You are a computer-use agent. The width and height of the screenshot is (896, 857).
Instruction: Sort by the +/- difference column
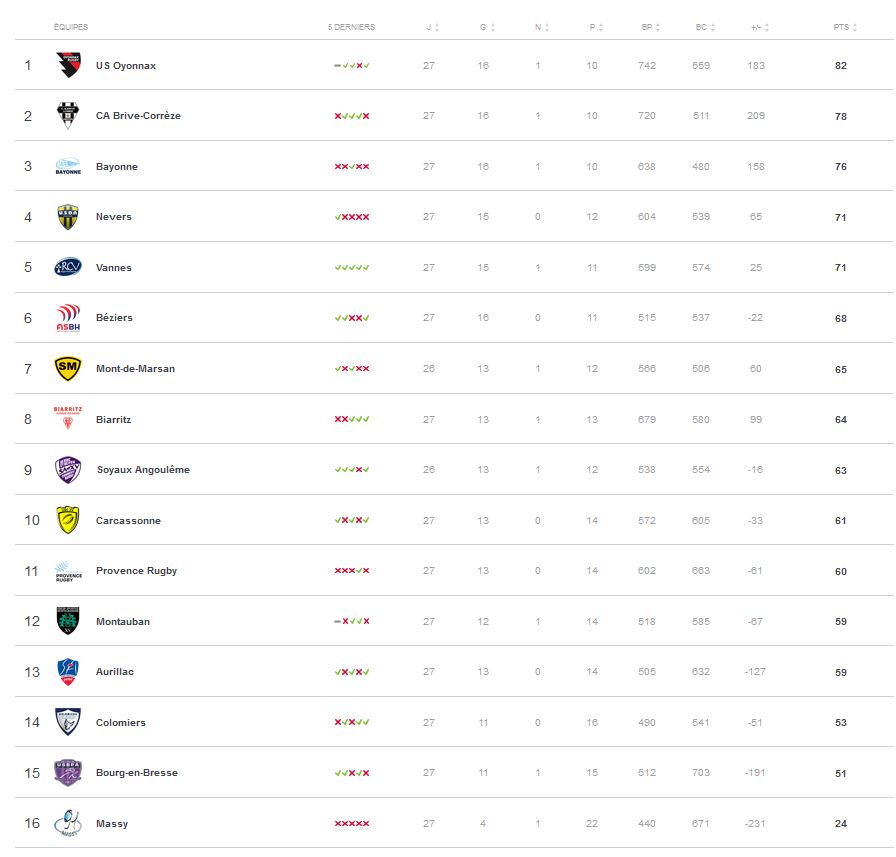coord(758,27)
